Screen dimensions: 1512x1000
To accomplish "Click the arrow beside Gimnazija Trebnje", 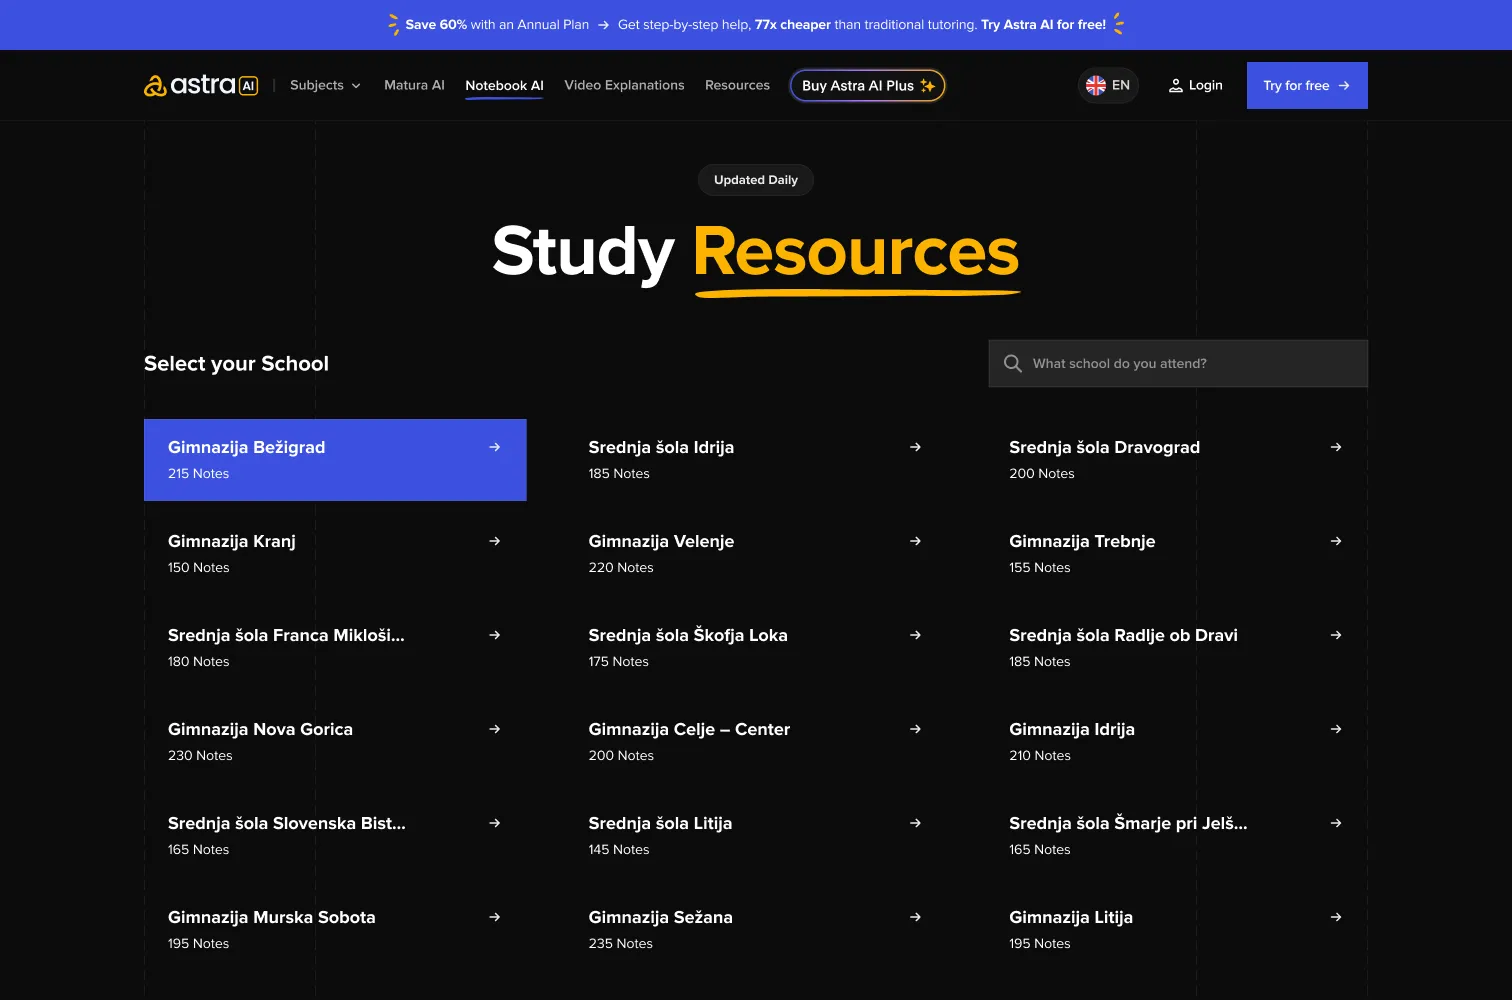I will [x=1336, y=541].
